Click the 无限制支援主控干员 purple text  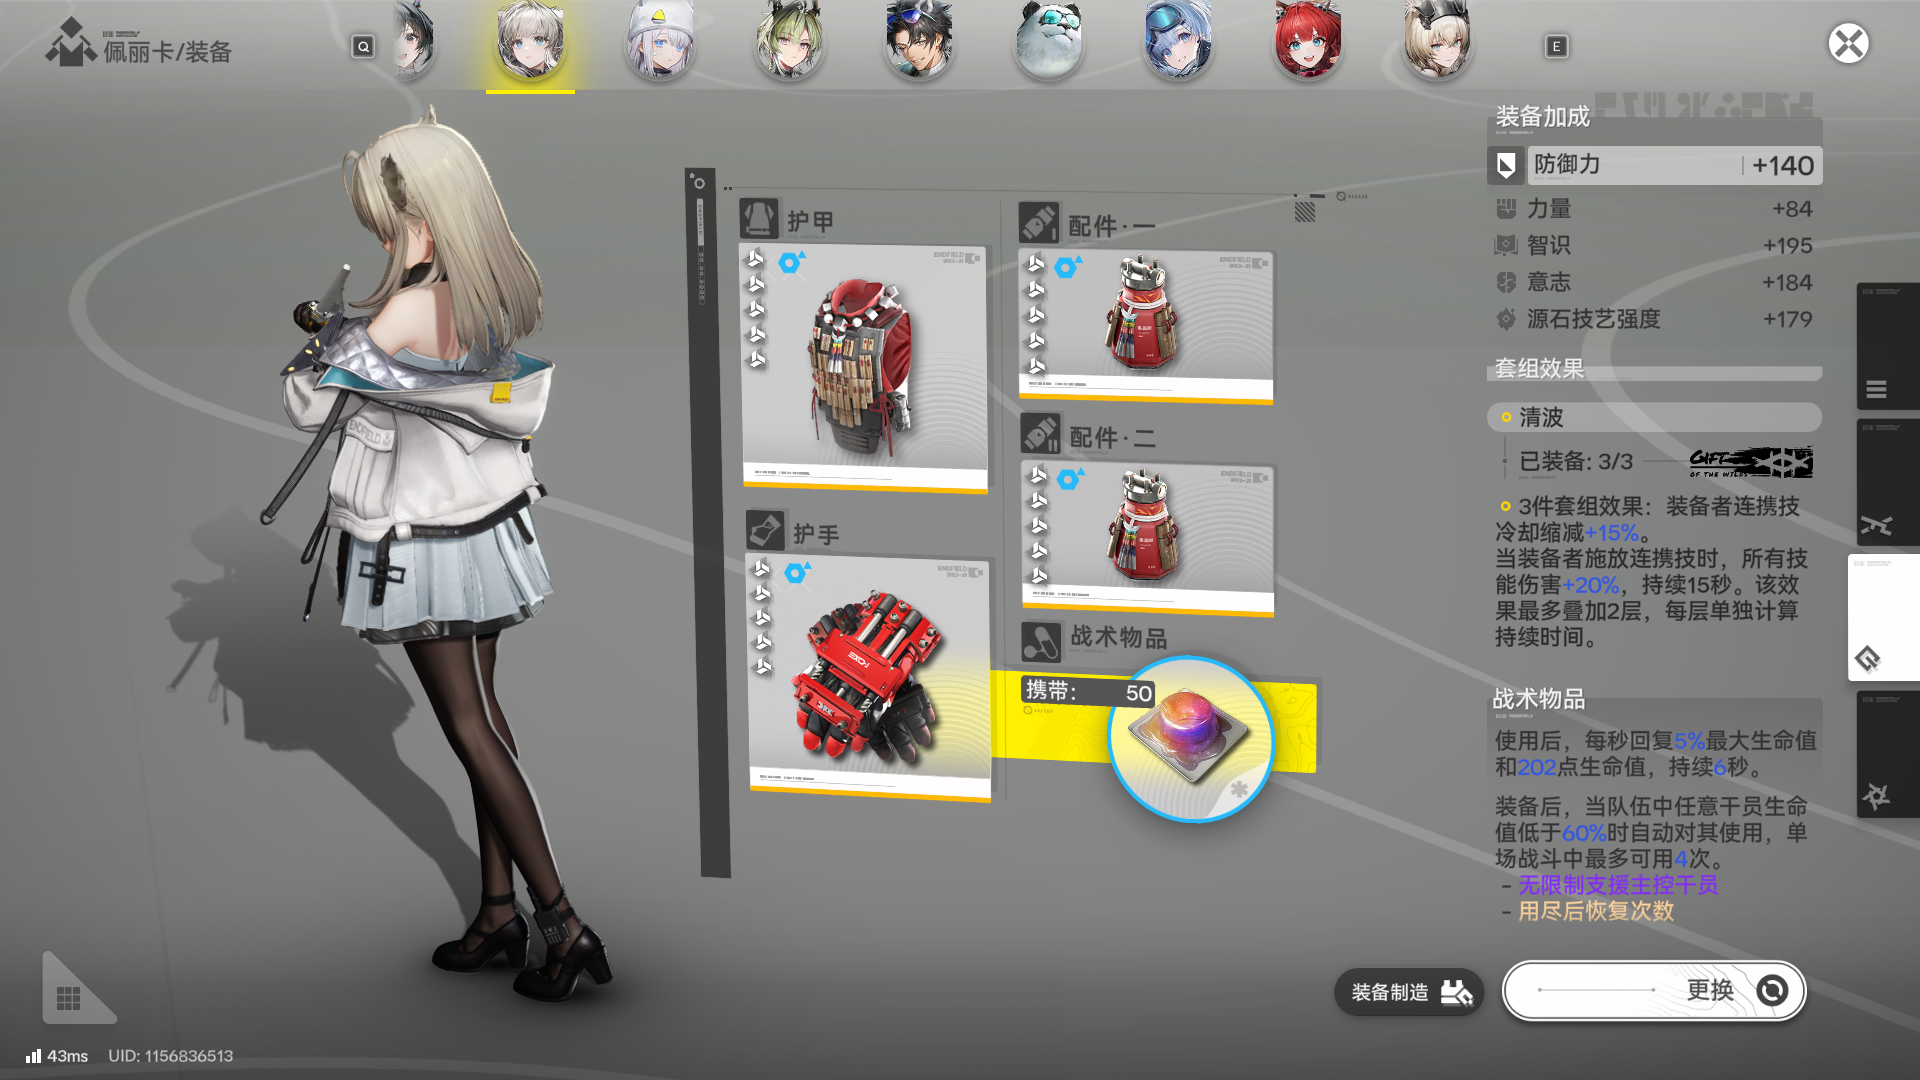(1618, 885)
